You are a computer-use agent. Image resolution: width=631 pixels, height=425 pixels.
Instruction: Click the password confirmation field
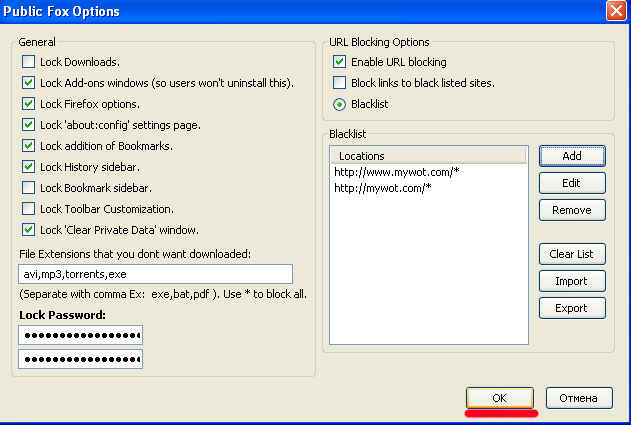[x=80, y=359]
